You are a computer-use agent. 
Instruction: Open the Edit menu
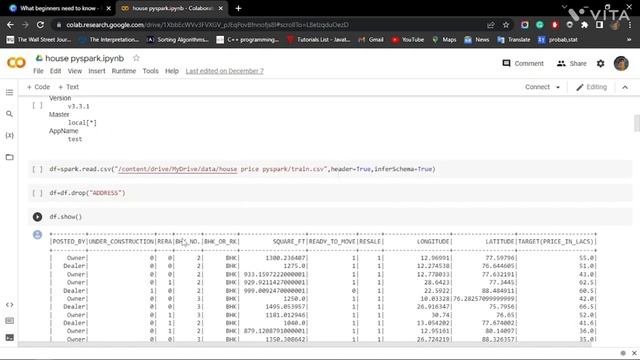click(56, 71)
